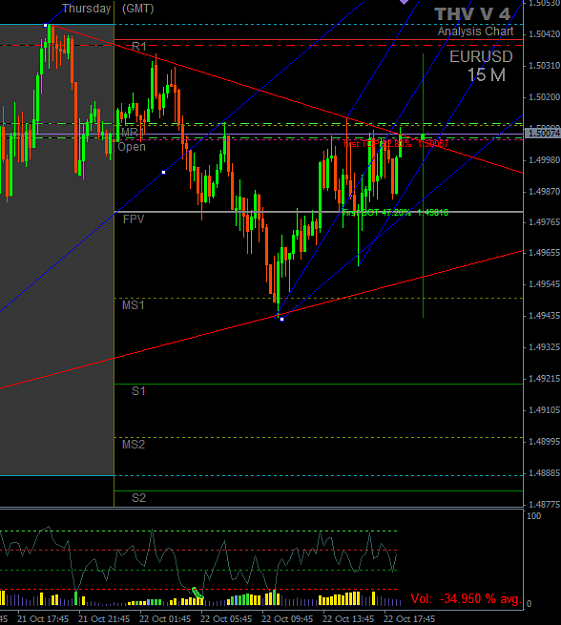Click the Vol: -34.950 % avg. readout
The image size is (561, 625).
pyautogui.click(x=466, y=599)
